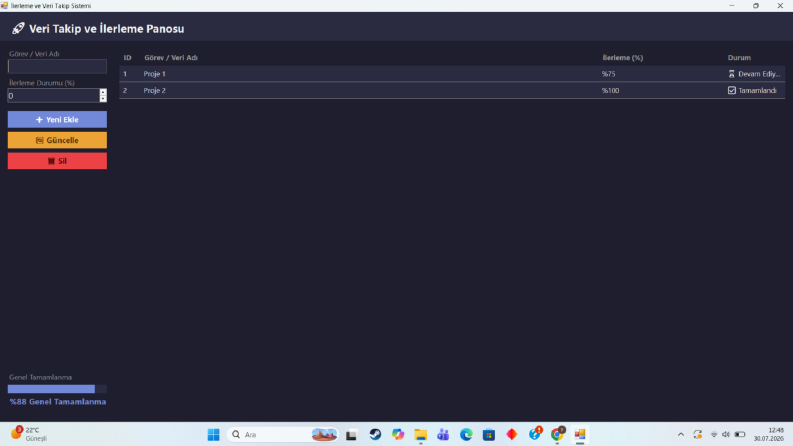Open the blue app with notification badge
This screenshot has height=446, width=793.
click(x=535, y=433)
